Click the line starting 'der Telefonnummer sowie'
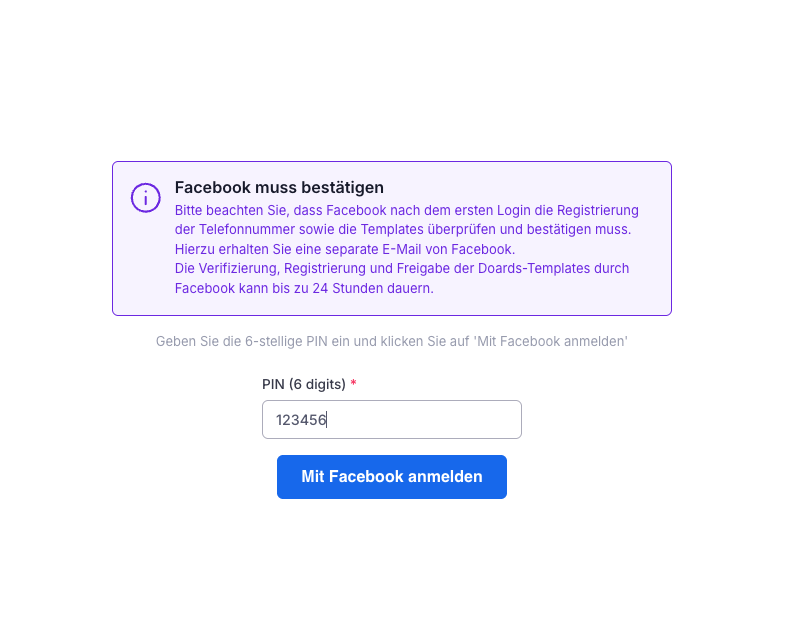Screen dimensions: 799x642 point(402,230)
